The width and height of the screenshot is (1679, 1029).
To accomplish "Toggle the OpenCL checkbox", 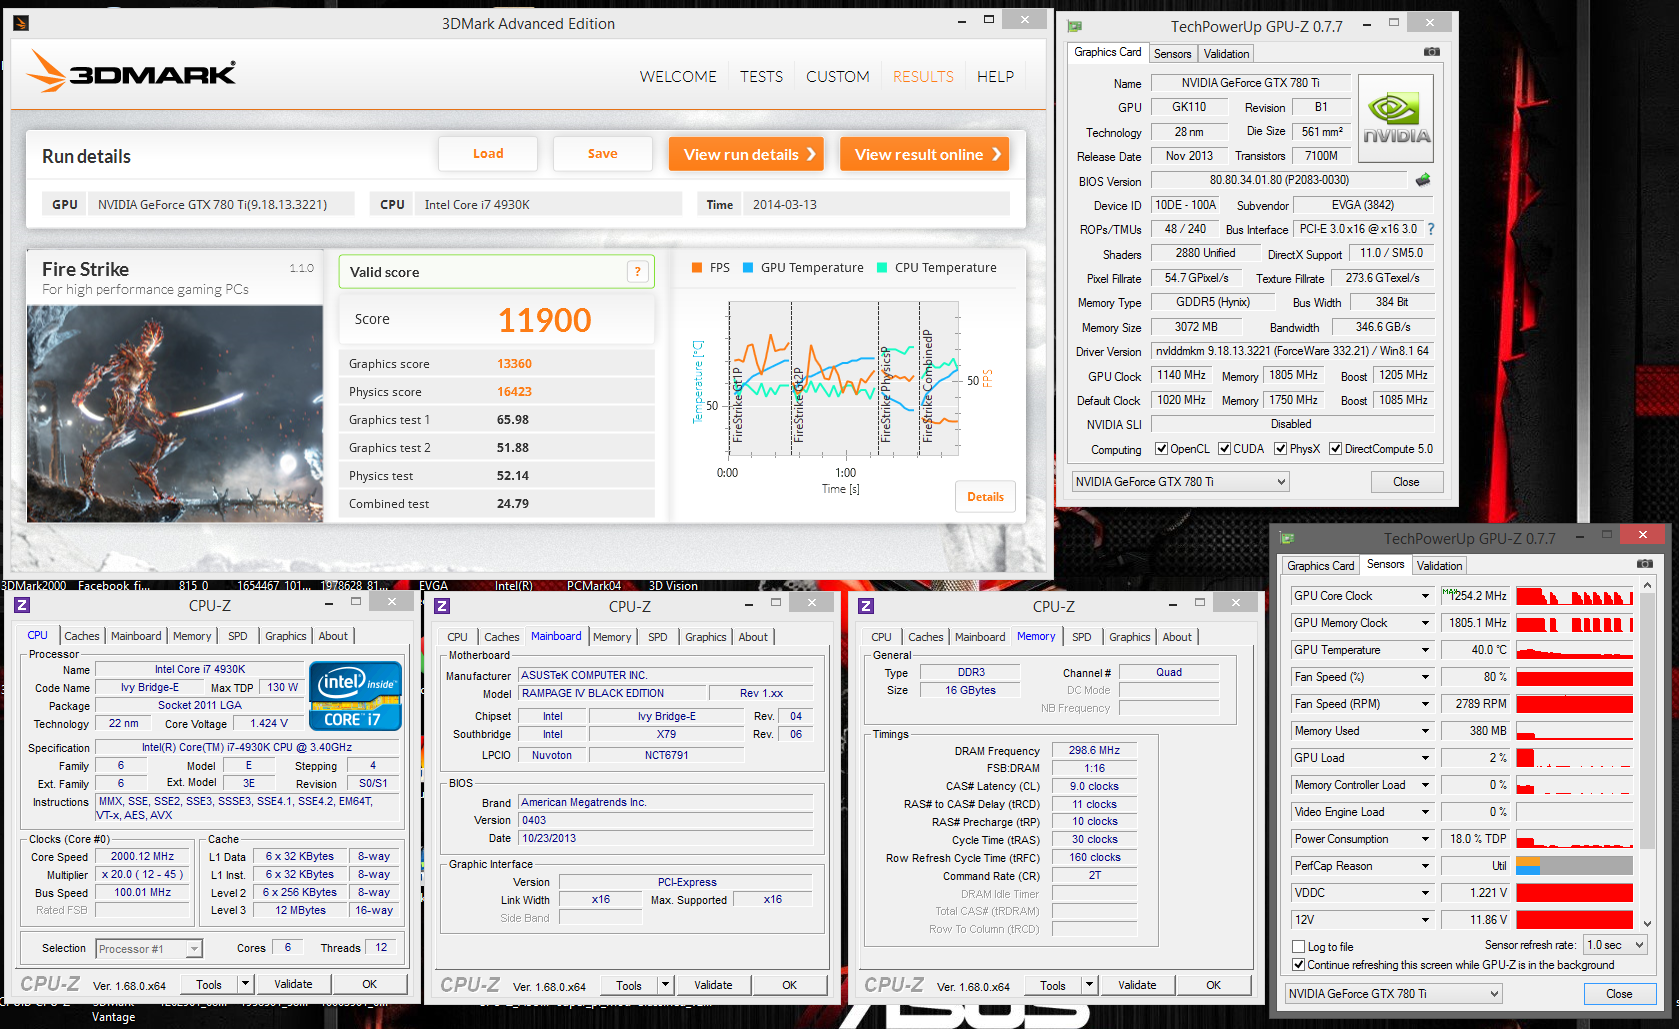I will point(1162,449).
